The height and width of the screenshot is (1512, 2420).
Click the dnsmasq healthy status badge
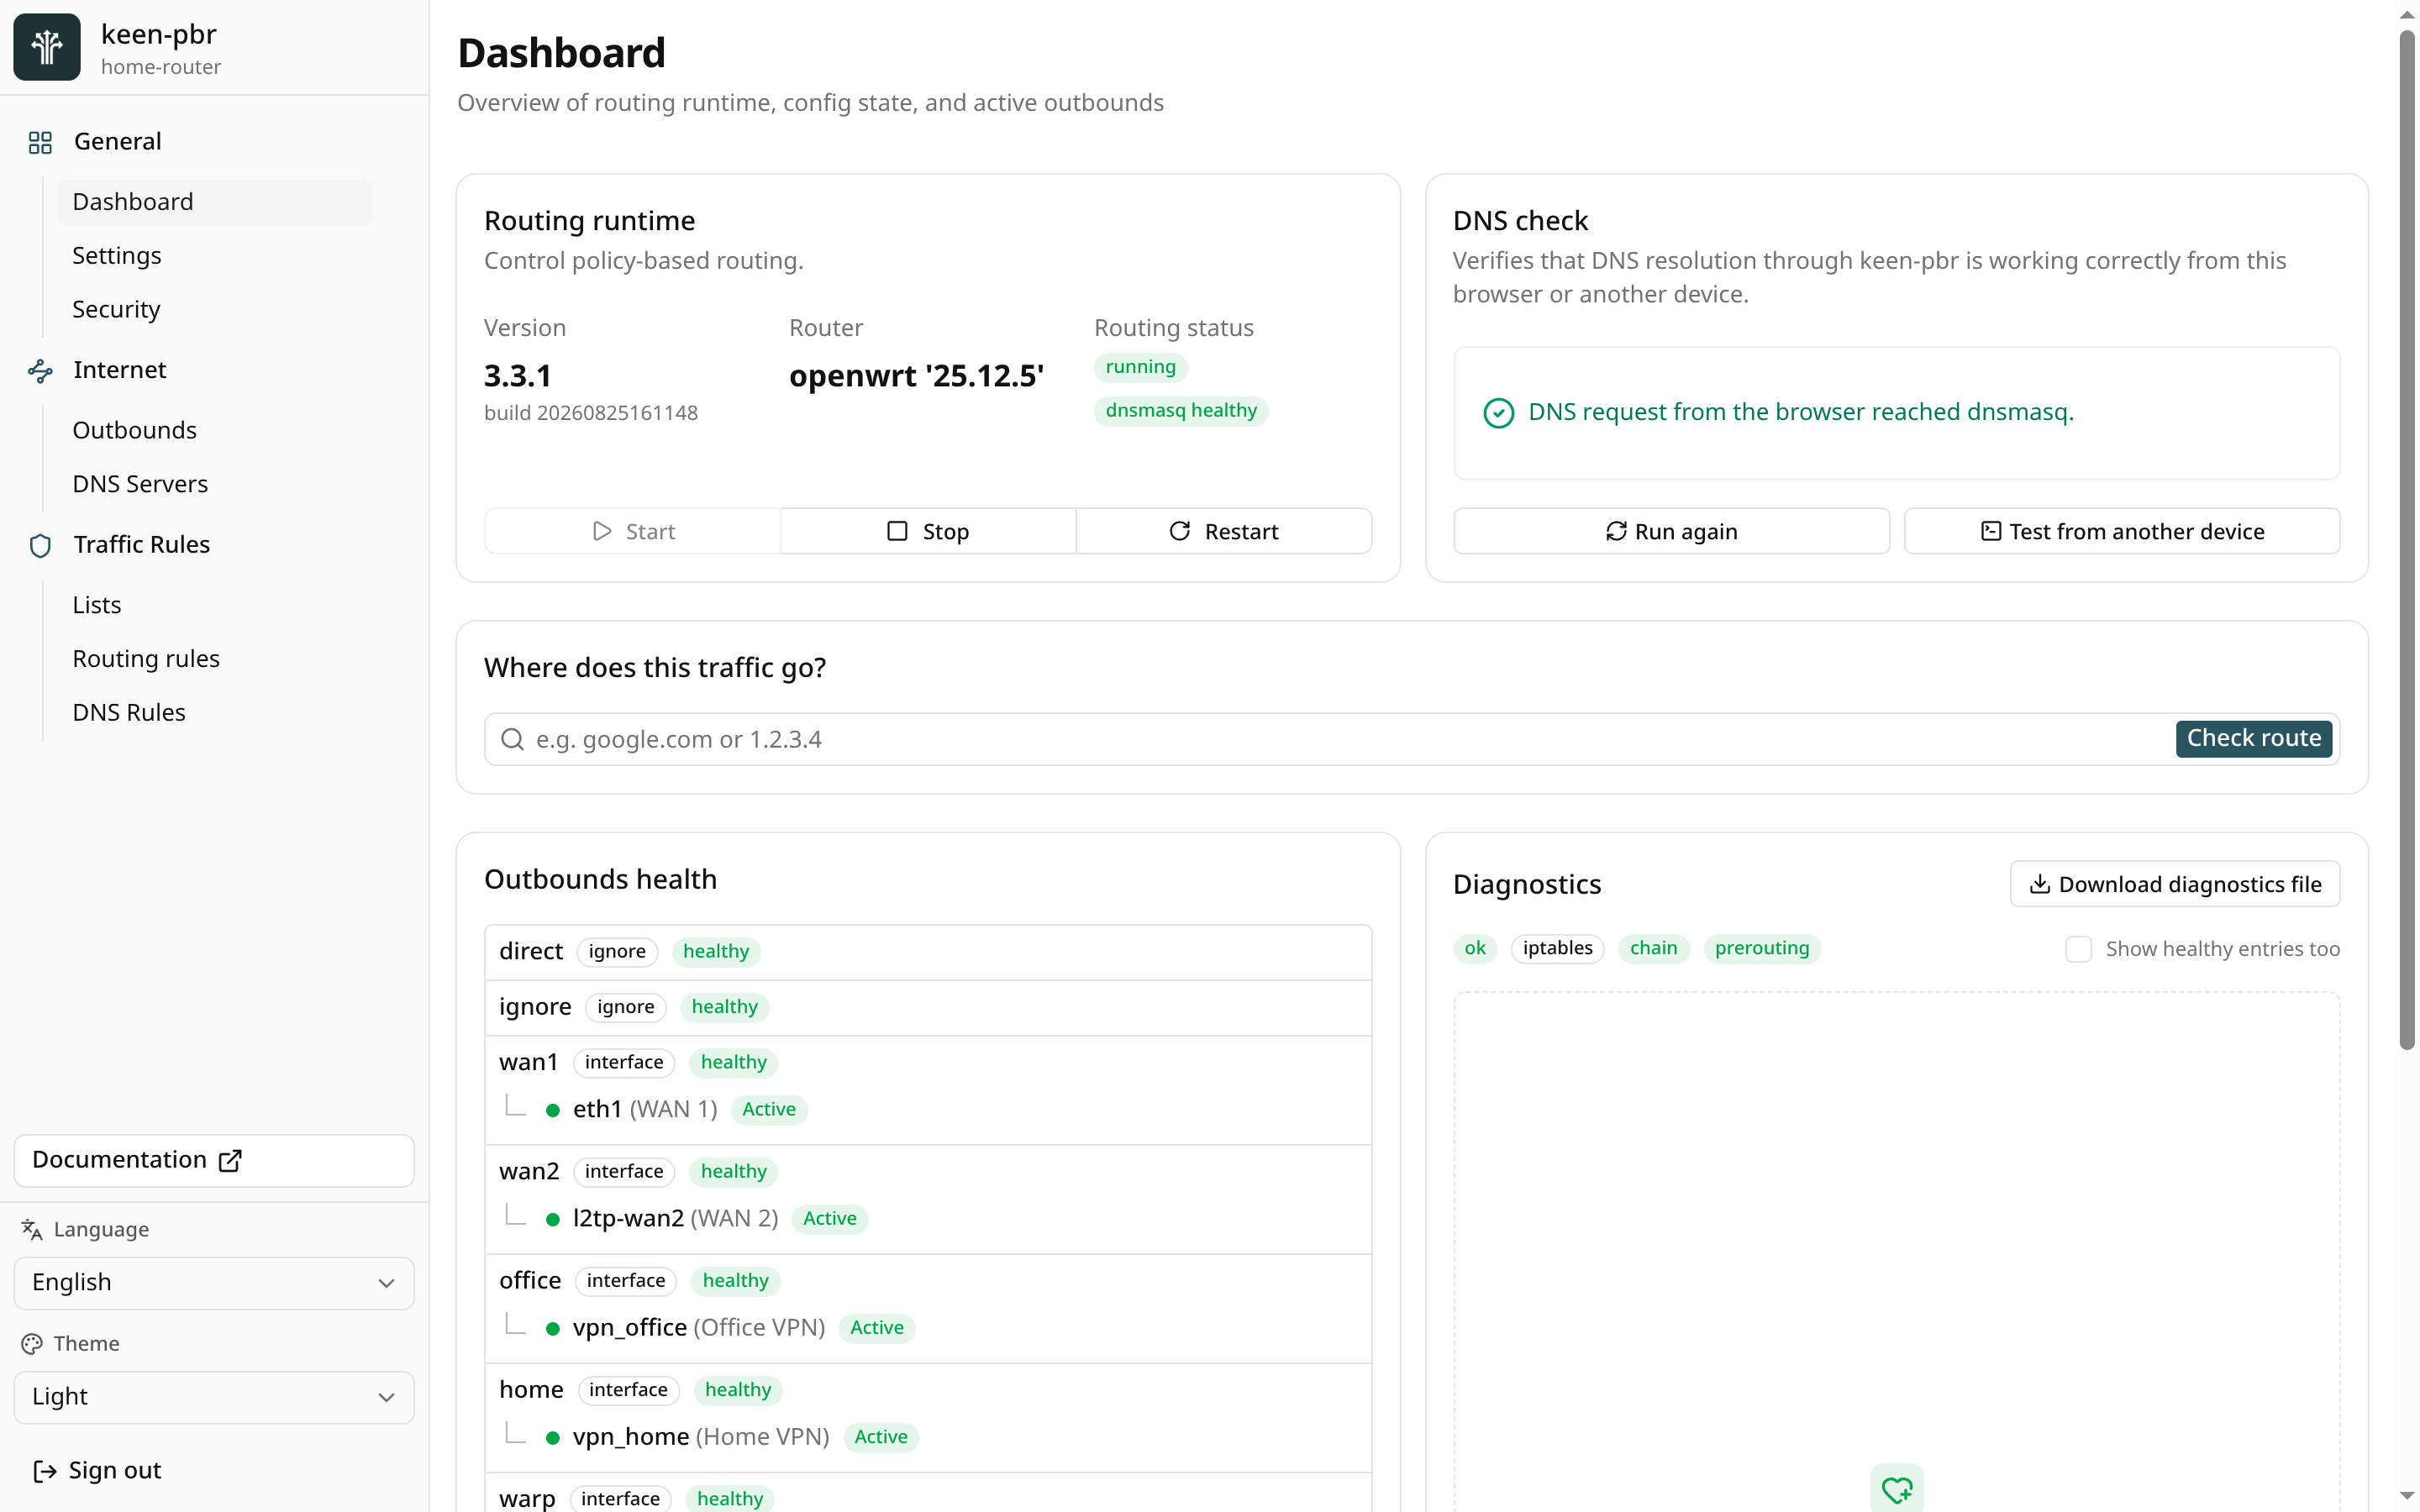[x=1181, y=411]
